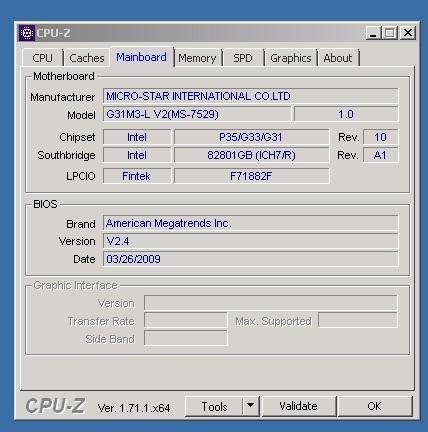Close the CPU-Z window
The image size is (428, 432).
point(408,33)
